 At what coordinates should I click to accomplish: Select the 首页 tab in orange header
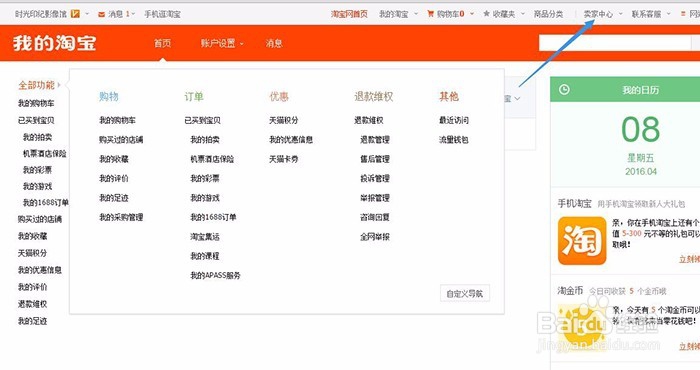coord(162,43)
